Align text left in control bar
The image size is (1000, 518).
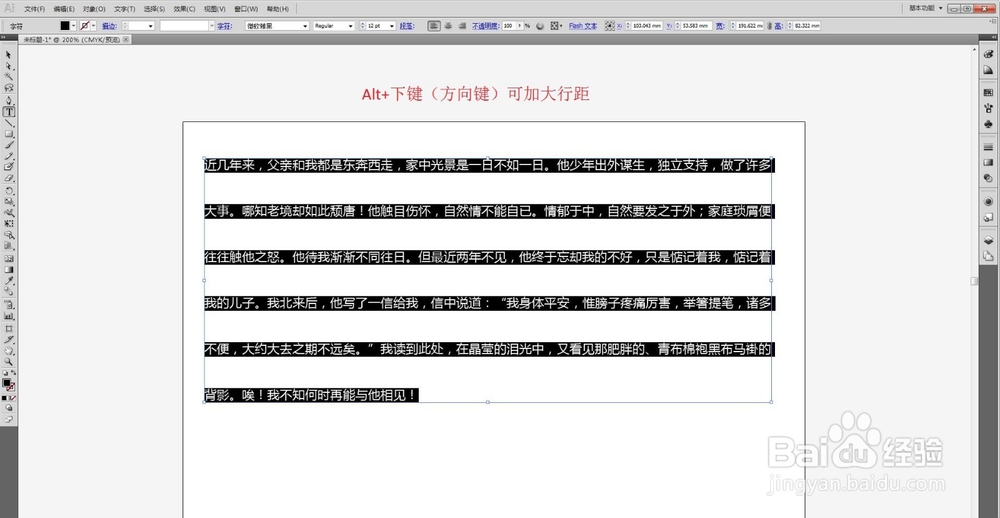pyautogui.click(x=434, y=26)
